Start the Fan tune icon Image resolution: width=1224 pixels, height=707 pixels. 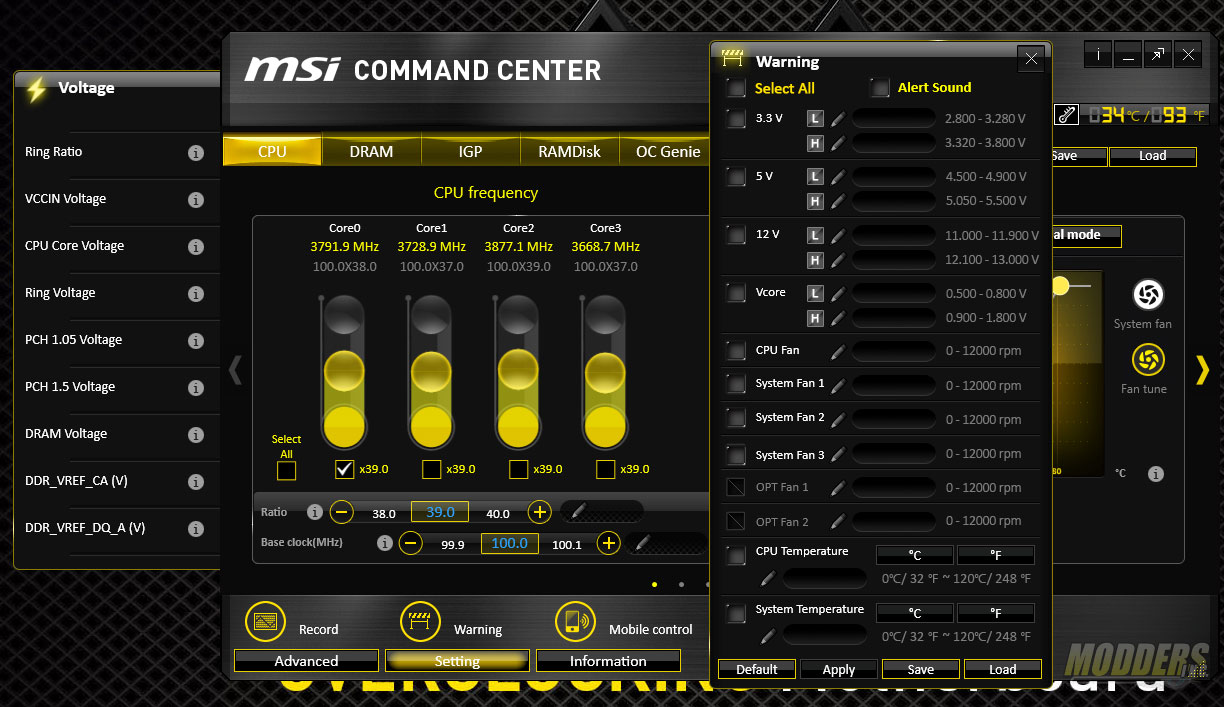[x=1148, y=360]
